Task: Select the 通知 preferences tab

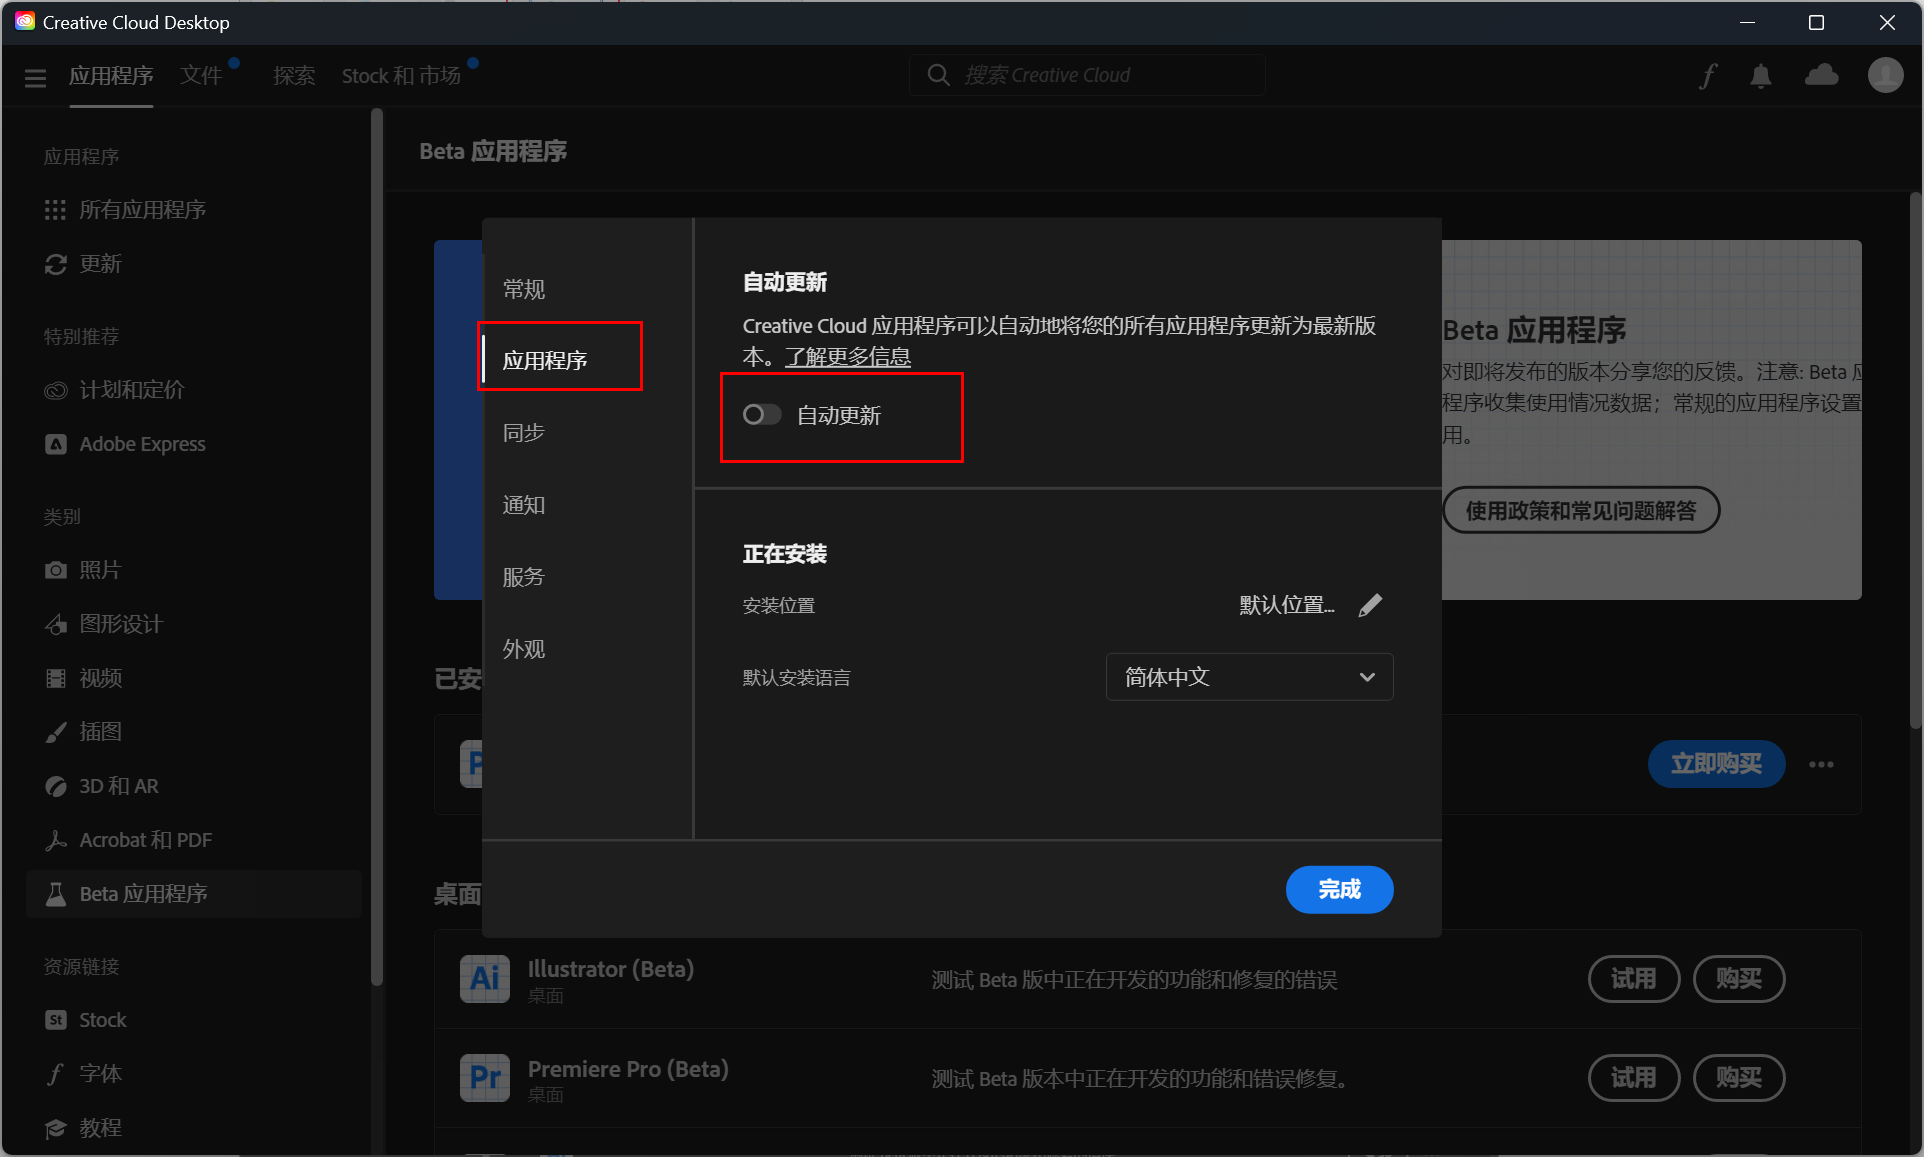Action: click(524, 505)
